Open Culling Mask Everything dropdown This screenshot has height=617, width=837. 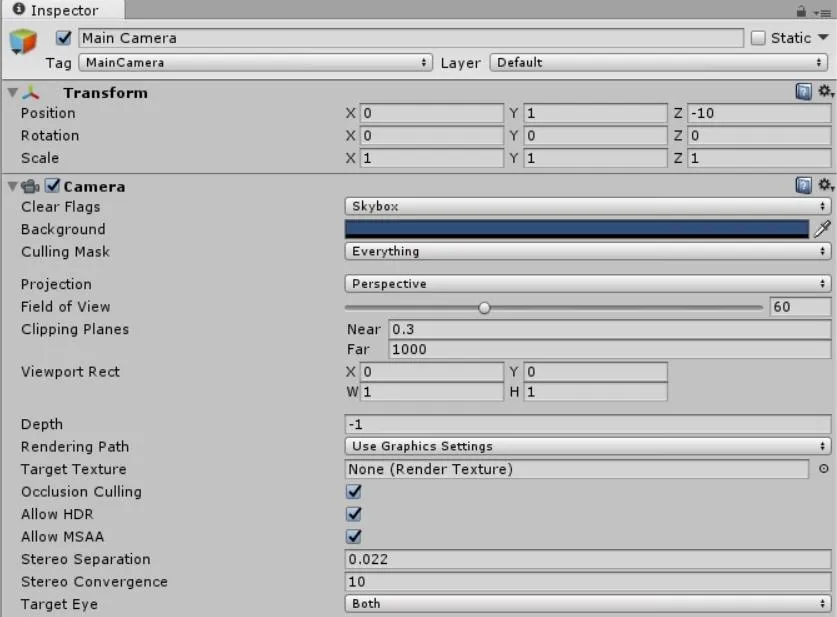click(588, 251)
